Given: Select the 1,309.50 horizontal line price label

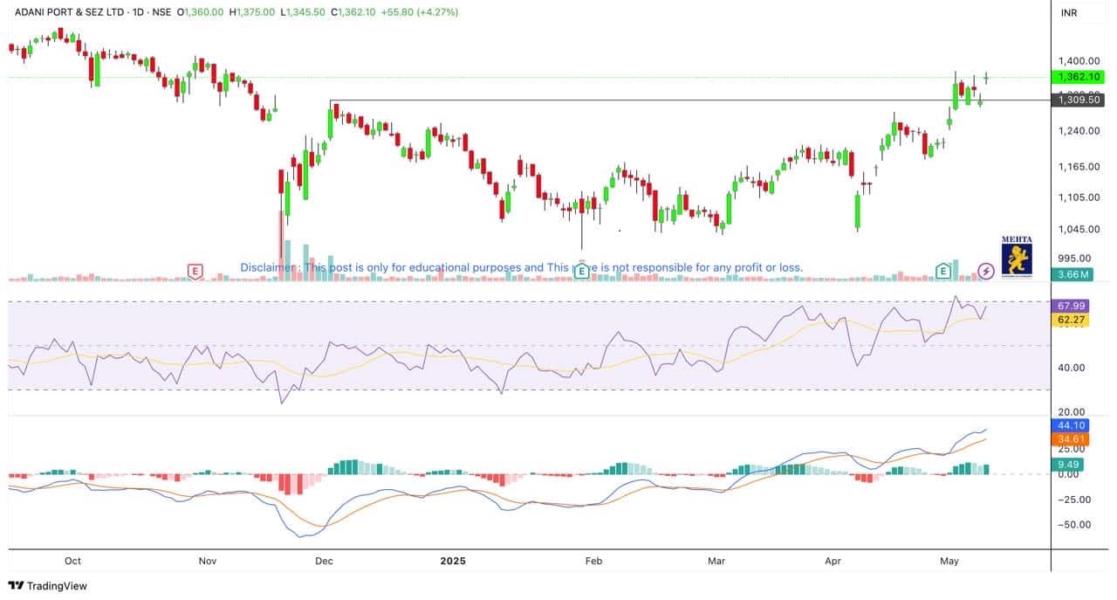Looking at the screenshot, I should [1078, 100].
